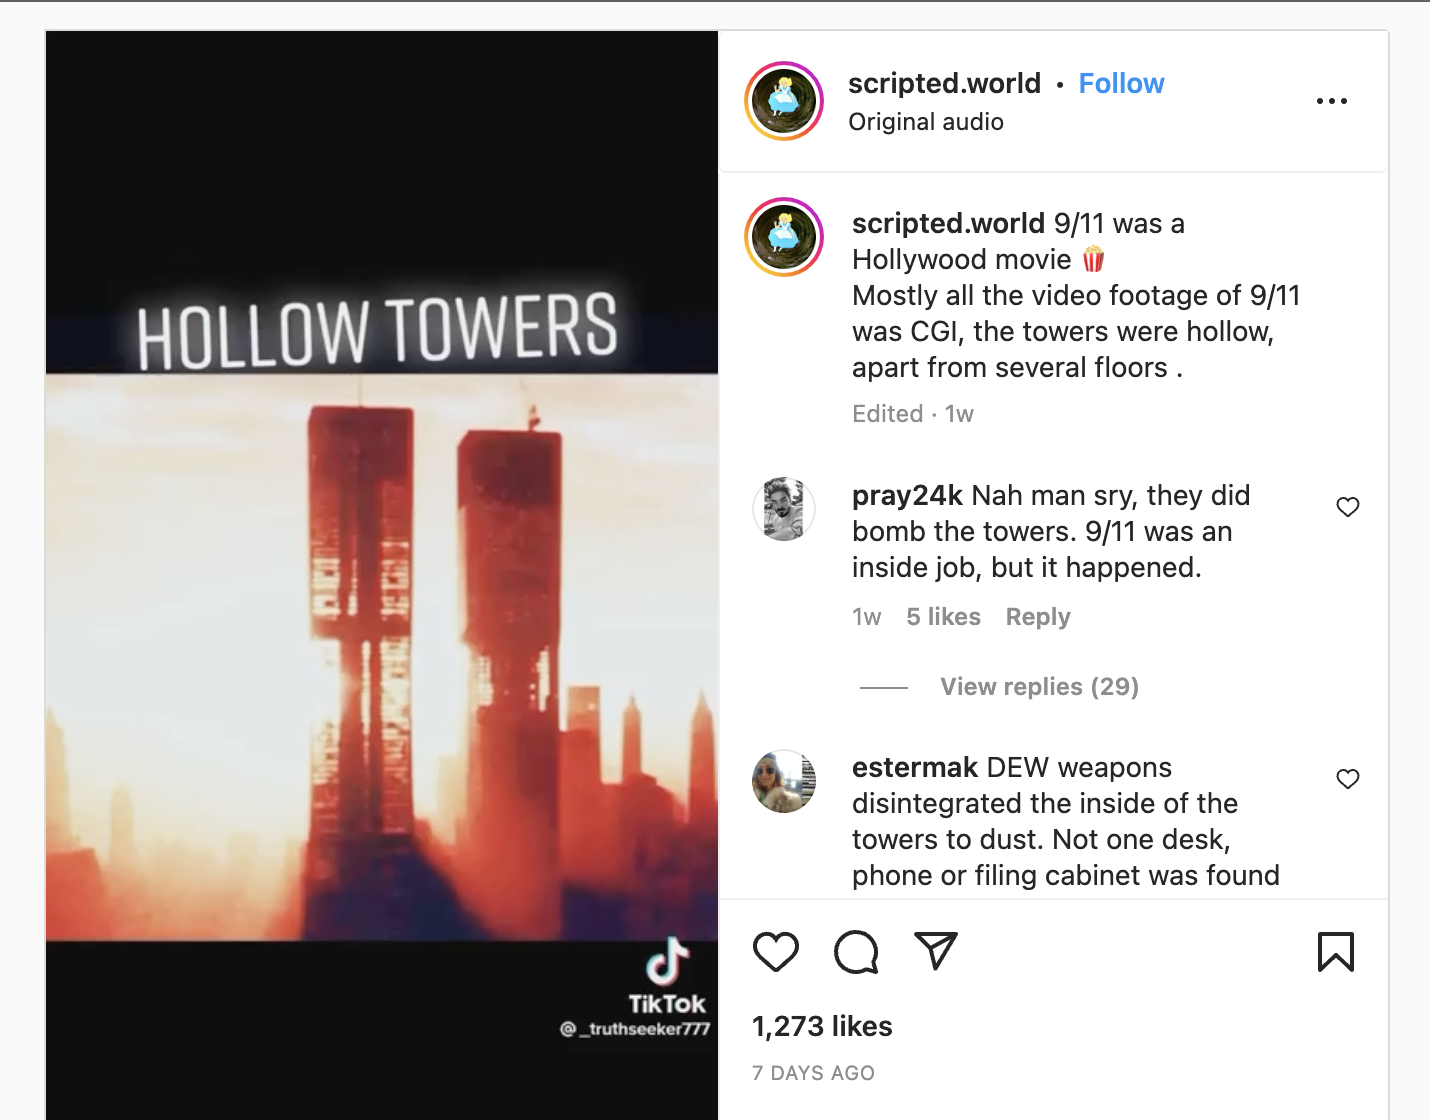Play the Hollow Towers video
1430x1120 pixels.
pos(382,576)
